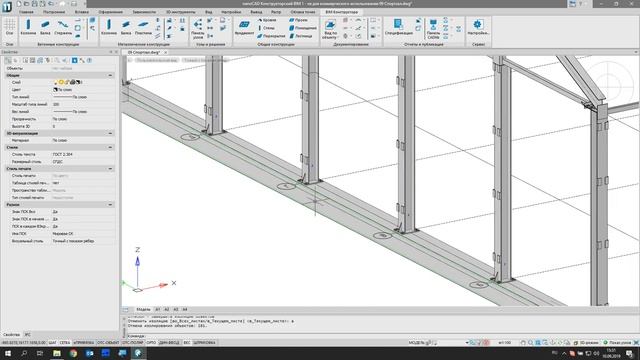The width and height of the screenshot is (640, 360).
Task: Click the taskbar search icon
Action: (24, 353)
